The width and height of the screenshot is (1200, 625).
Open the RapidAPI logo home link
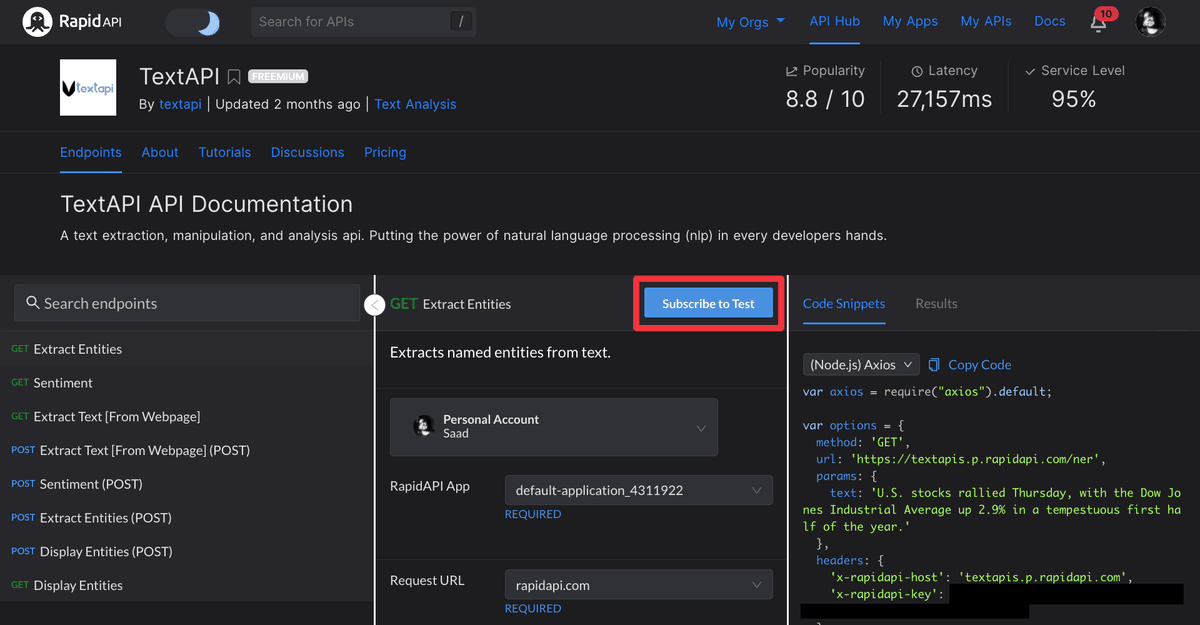(72, 21)
